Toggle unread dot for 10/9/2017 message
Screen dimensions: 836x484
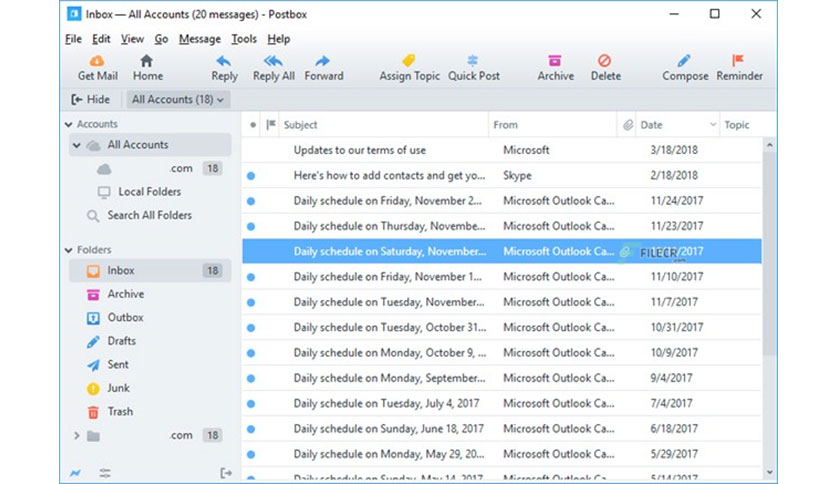251,353
